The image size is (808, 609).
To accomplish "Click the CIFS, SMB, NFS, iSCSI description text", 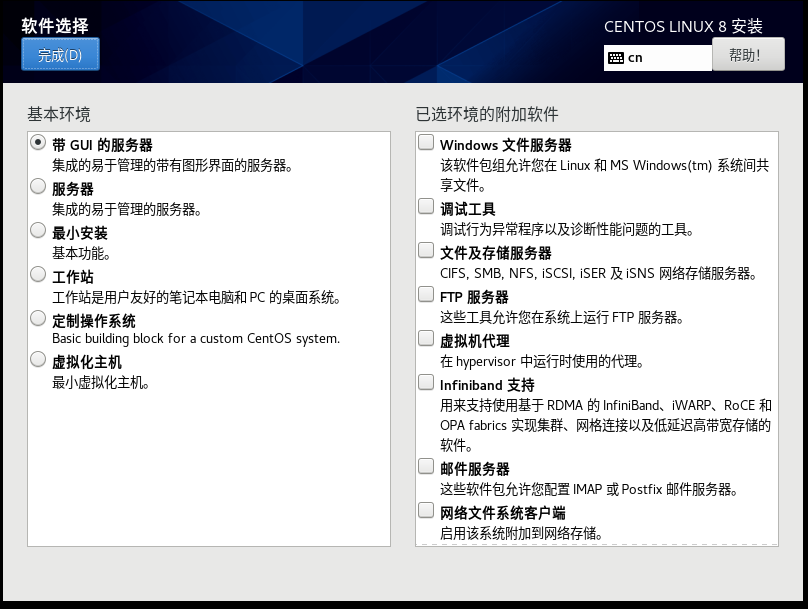I will [598, 273].
